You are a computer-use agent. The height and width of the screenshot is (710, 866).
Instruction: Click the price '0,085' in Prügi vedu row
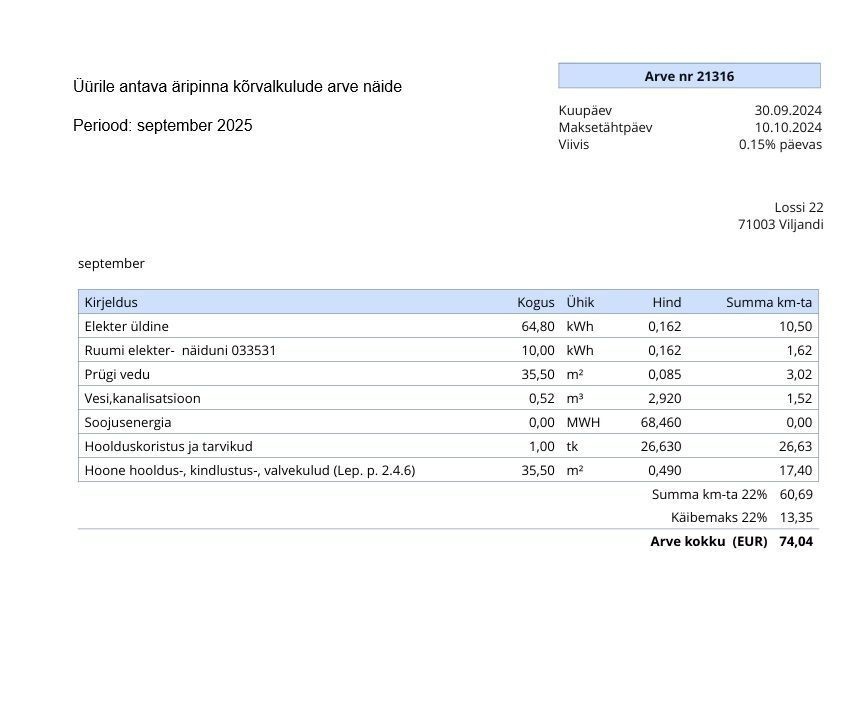coord(664,374)
